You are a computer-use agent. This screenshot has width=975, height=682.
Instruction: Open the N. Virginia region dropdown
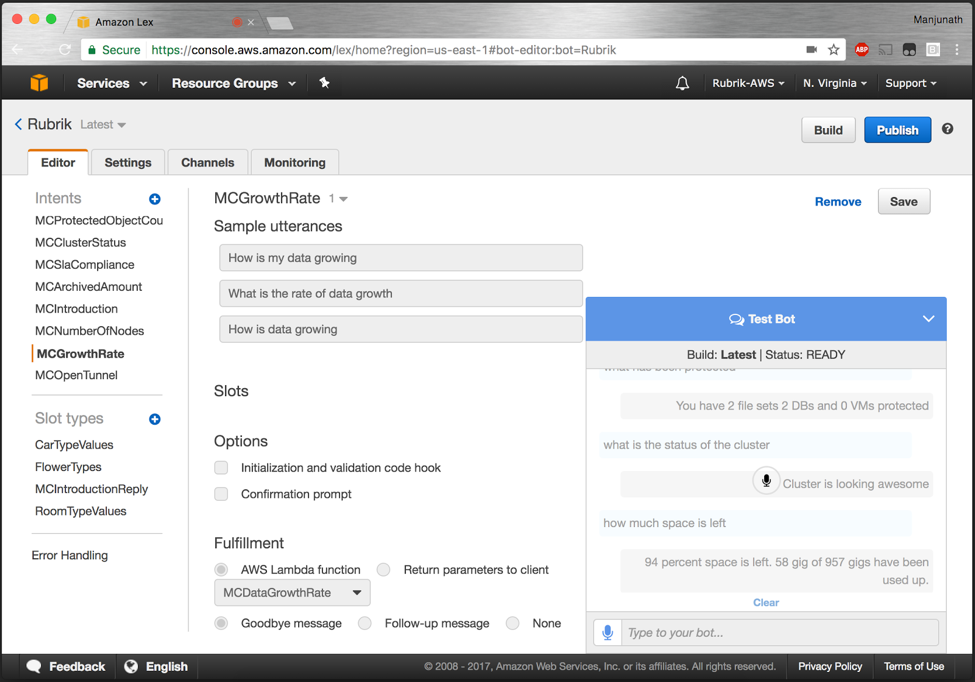pyautogui.click(x=834, y=83)
